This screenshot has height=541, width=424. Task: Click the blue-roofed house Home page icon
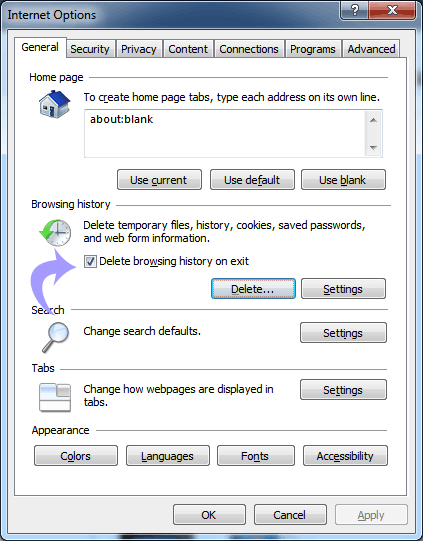(54, 104)
